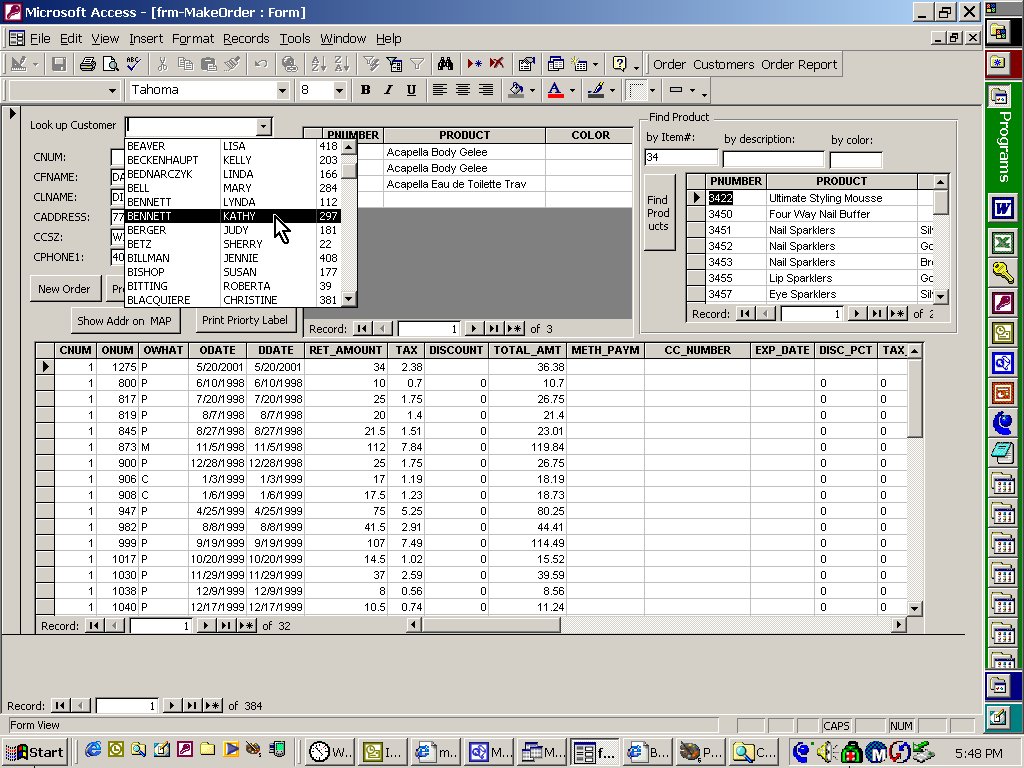
Task: Toggle Underline formatting
Action: click(x=411, y=90)
